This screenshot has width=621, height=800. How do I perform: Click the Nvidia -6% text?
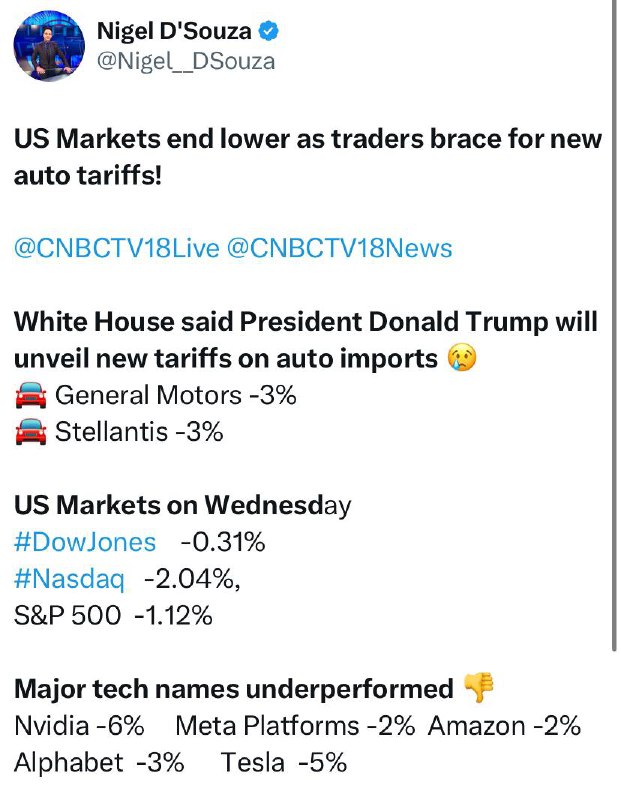(79, 726)
